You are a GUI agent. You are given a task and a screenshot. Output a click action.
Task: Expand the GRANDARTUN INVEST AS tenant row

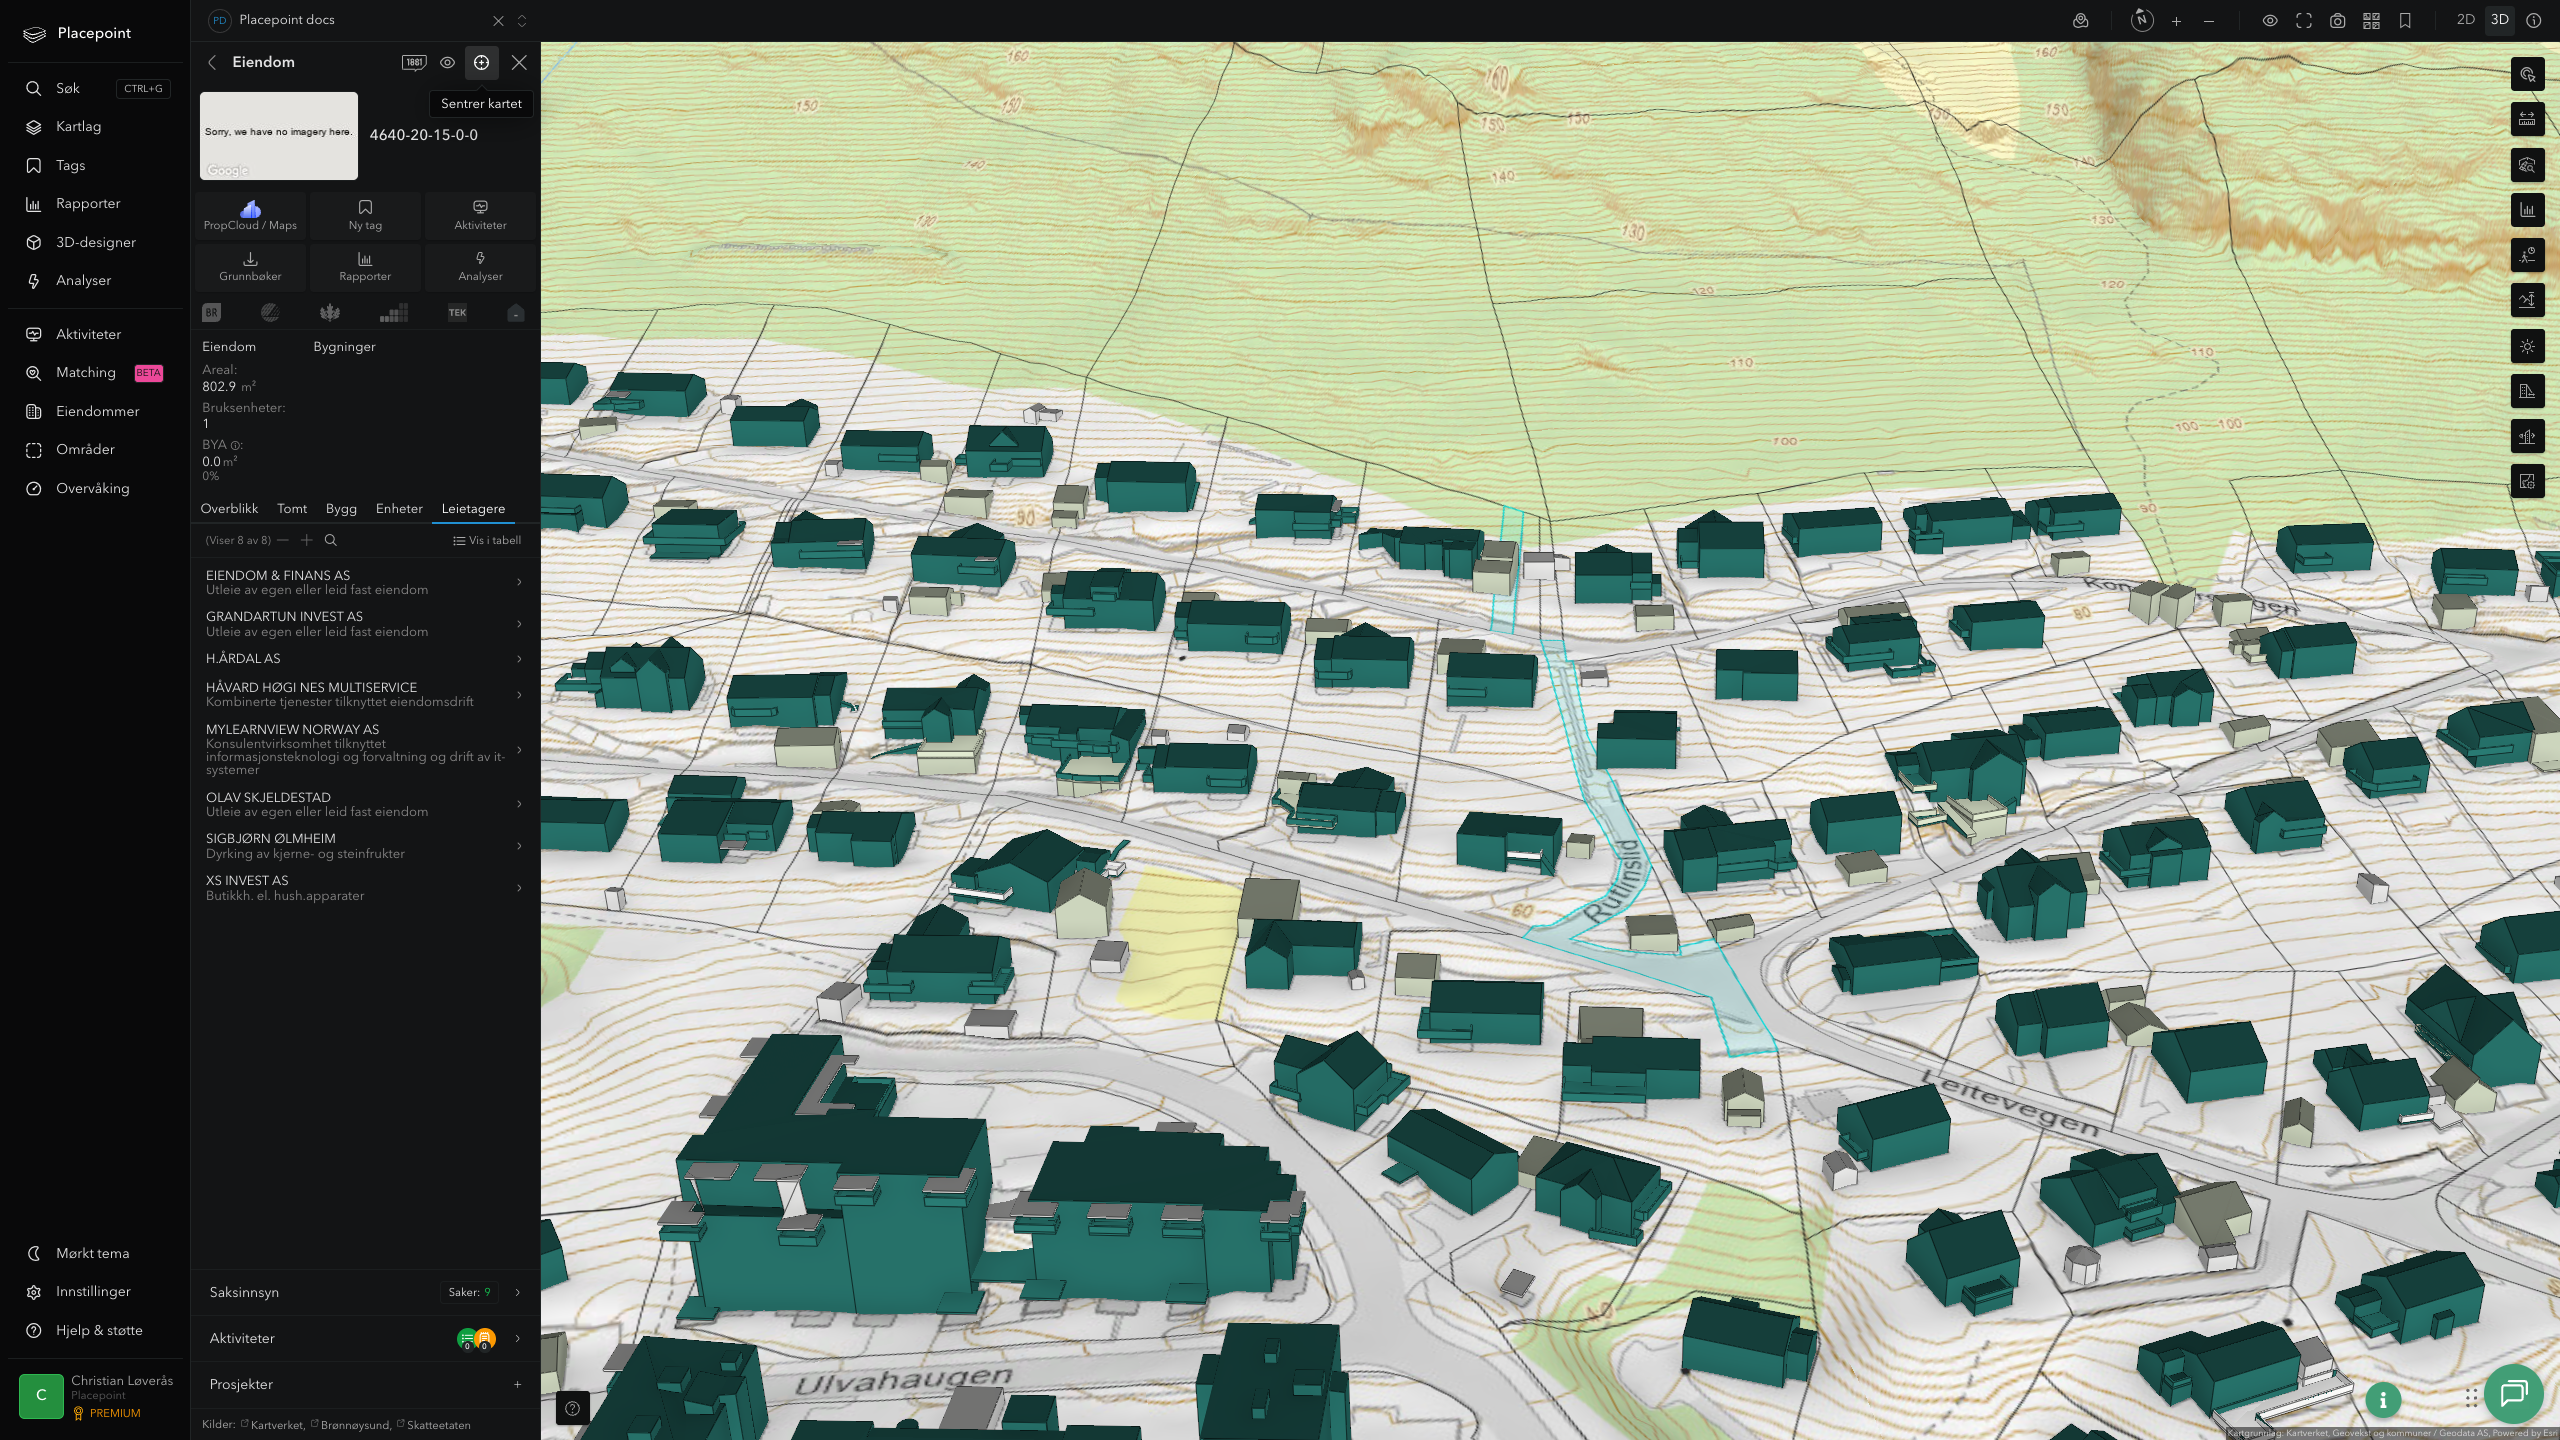(x=365, y=624)
